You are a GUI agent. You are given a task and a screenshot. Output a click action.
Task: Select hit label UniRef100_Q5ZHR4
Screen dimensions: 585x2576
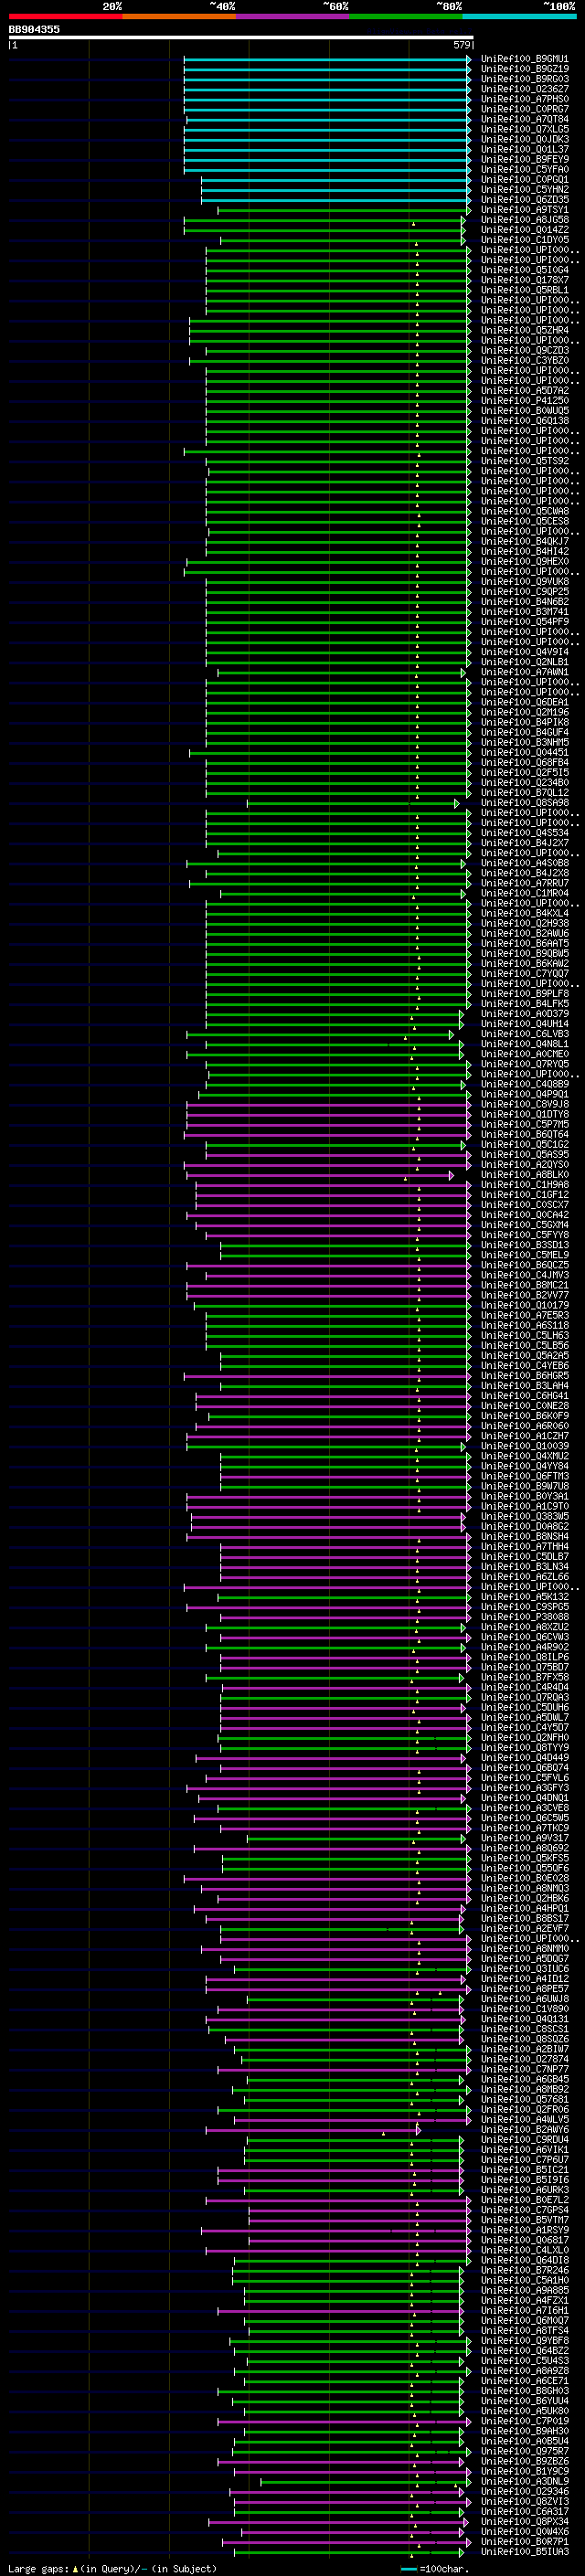point(524,330)
